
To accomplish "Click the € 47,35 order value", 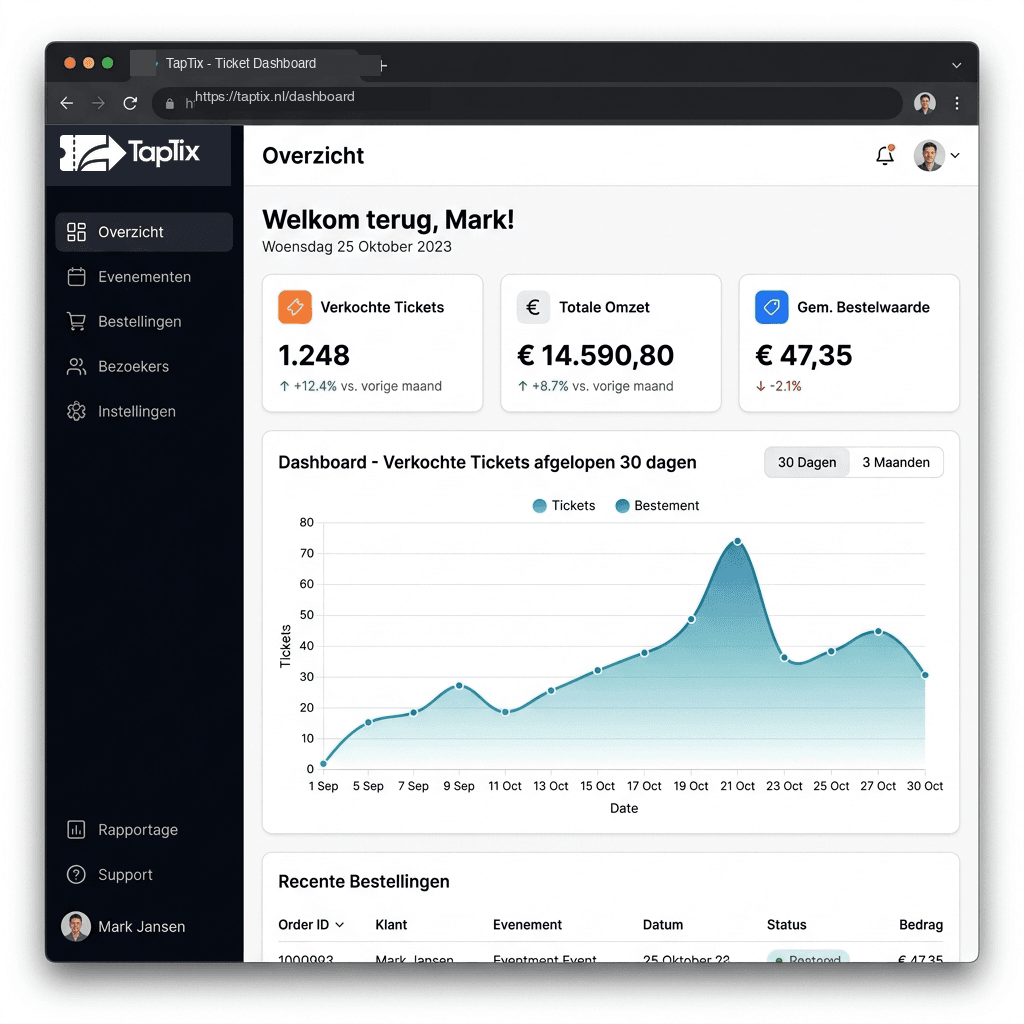I will click(804, 355).
